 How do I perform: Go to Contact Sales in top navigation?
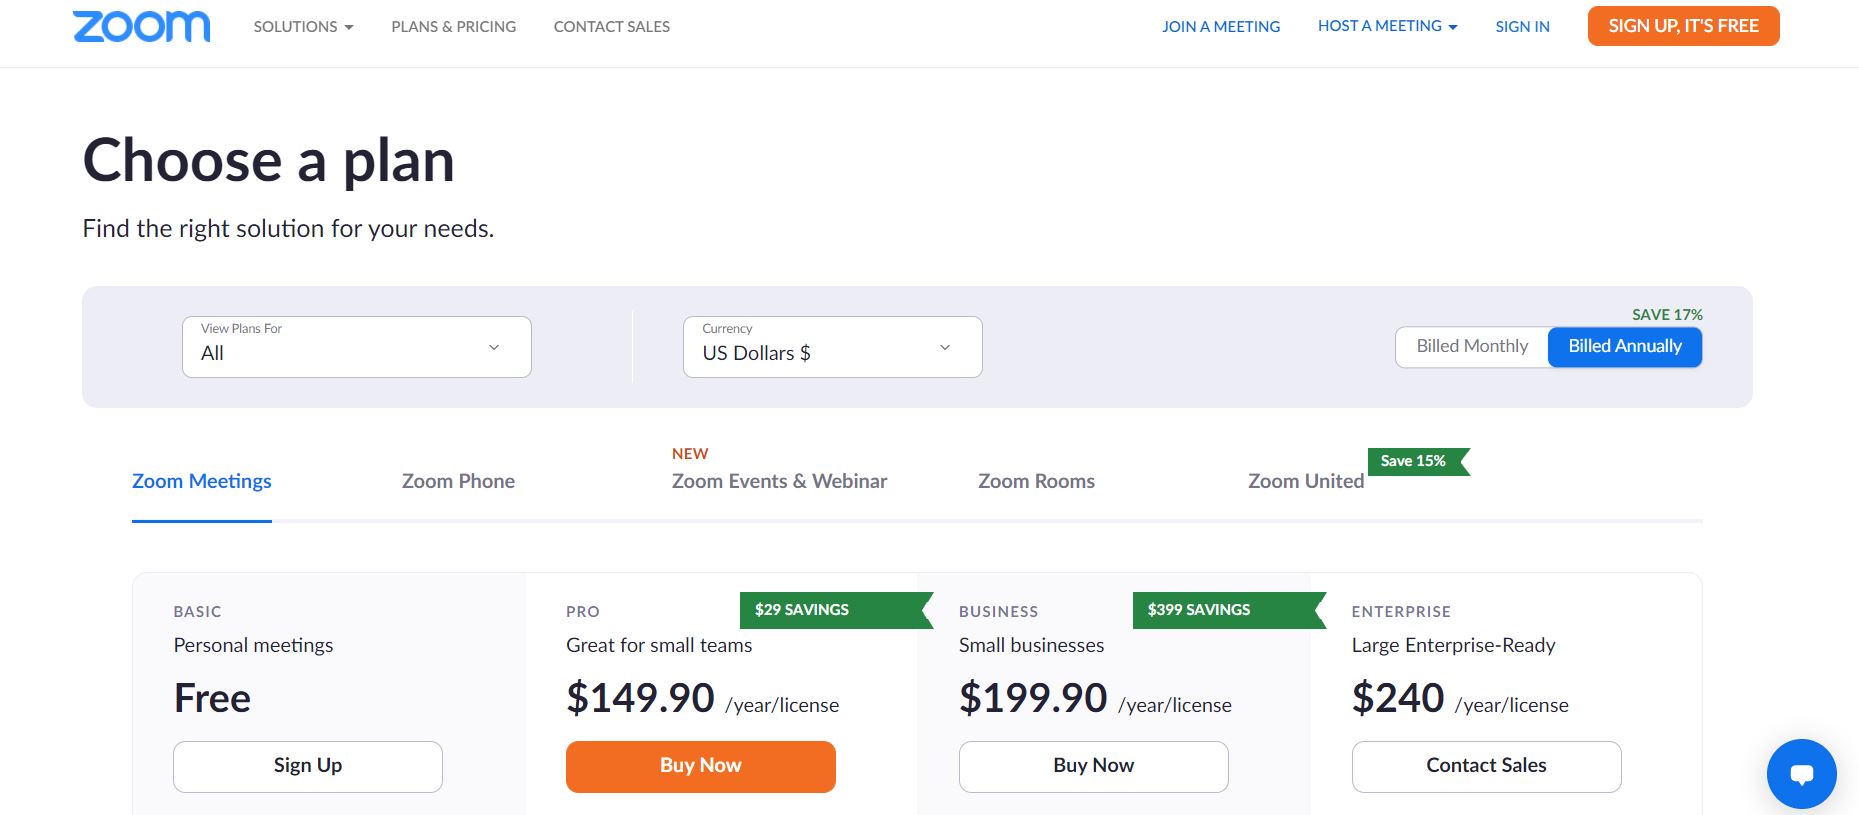612,27
